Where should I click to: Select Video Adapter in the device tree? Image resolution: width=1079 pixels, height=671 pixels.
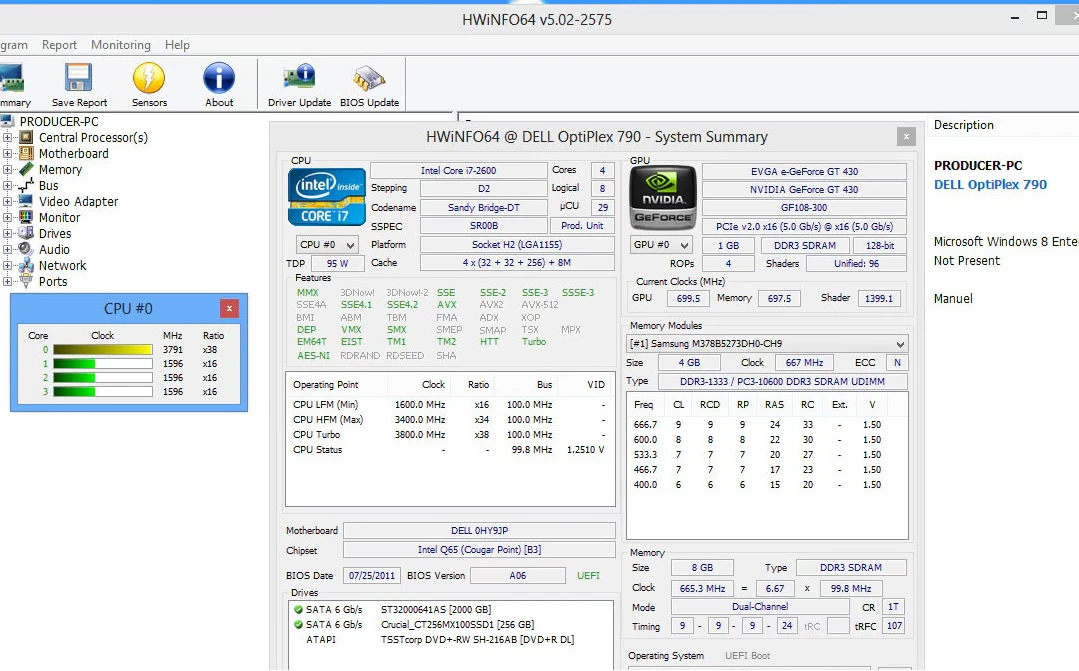(78, 202)
